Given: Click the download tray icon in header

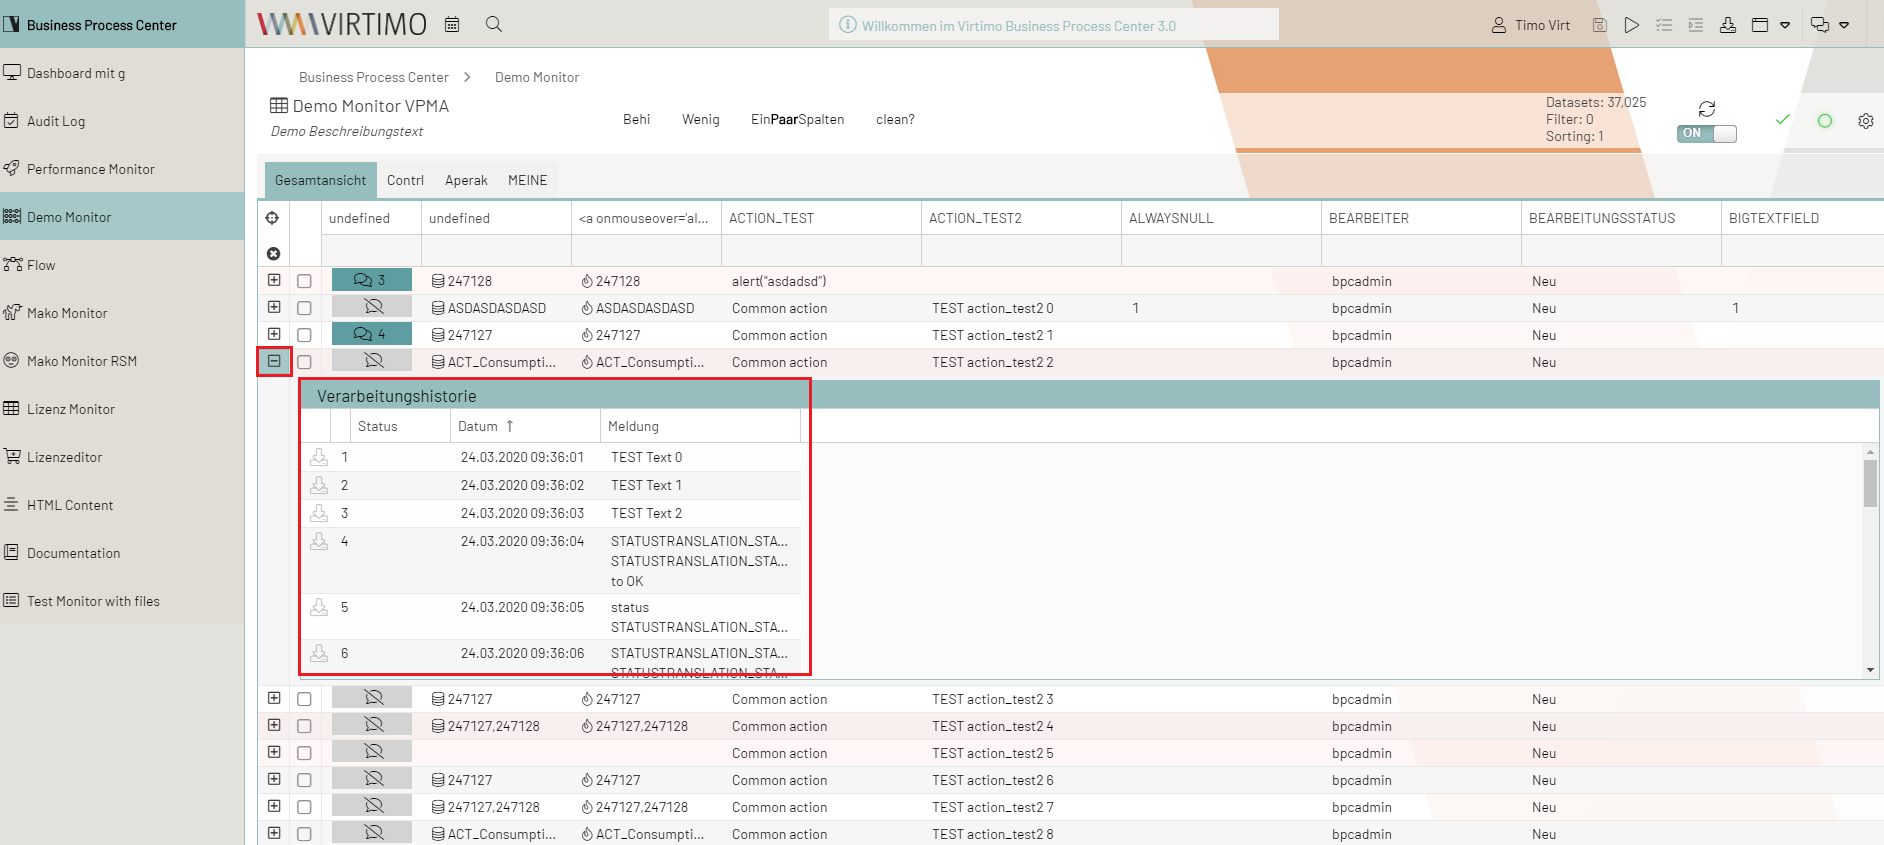Looking at the screenshot, I should 1727,25.
